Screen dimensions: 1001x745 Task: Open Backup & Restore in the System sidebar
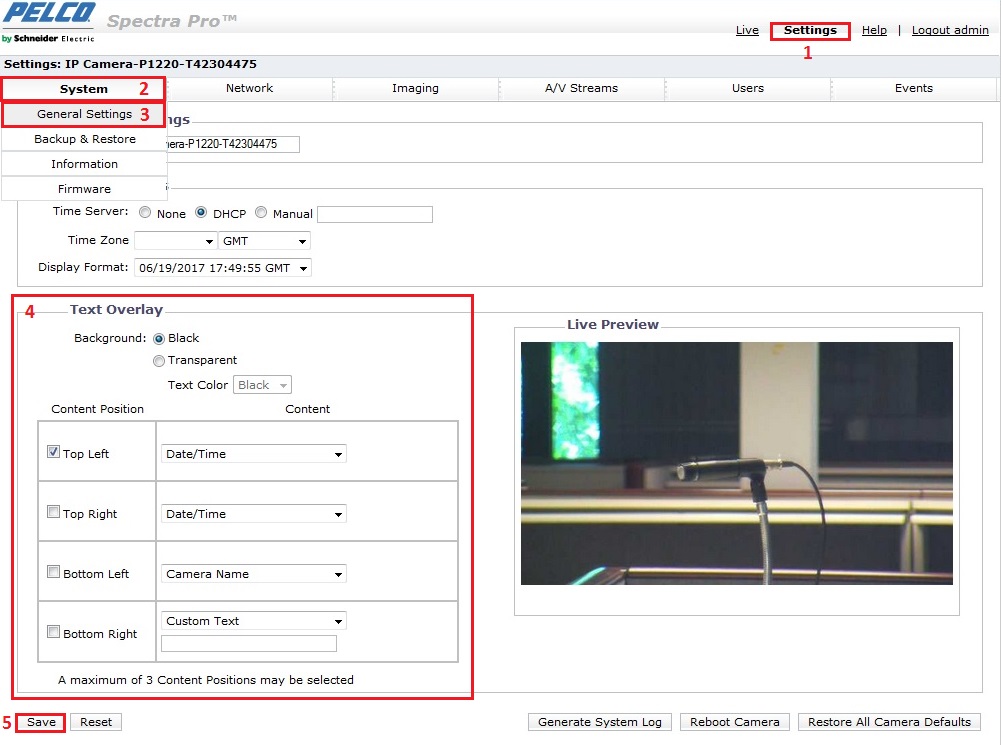84,139
